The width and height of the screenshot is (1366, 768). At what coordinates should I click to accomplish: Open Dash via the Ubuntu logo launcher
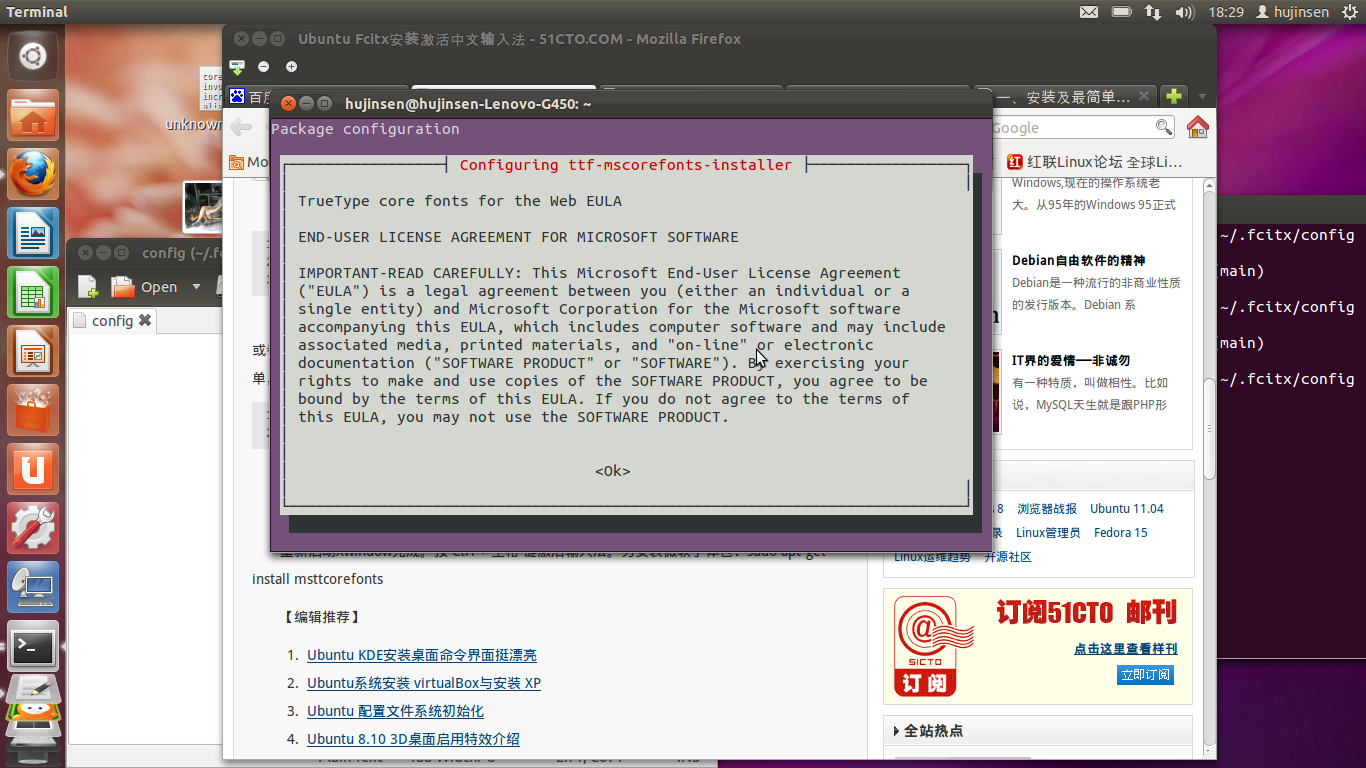point(33,56)
